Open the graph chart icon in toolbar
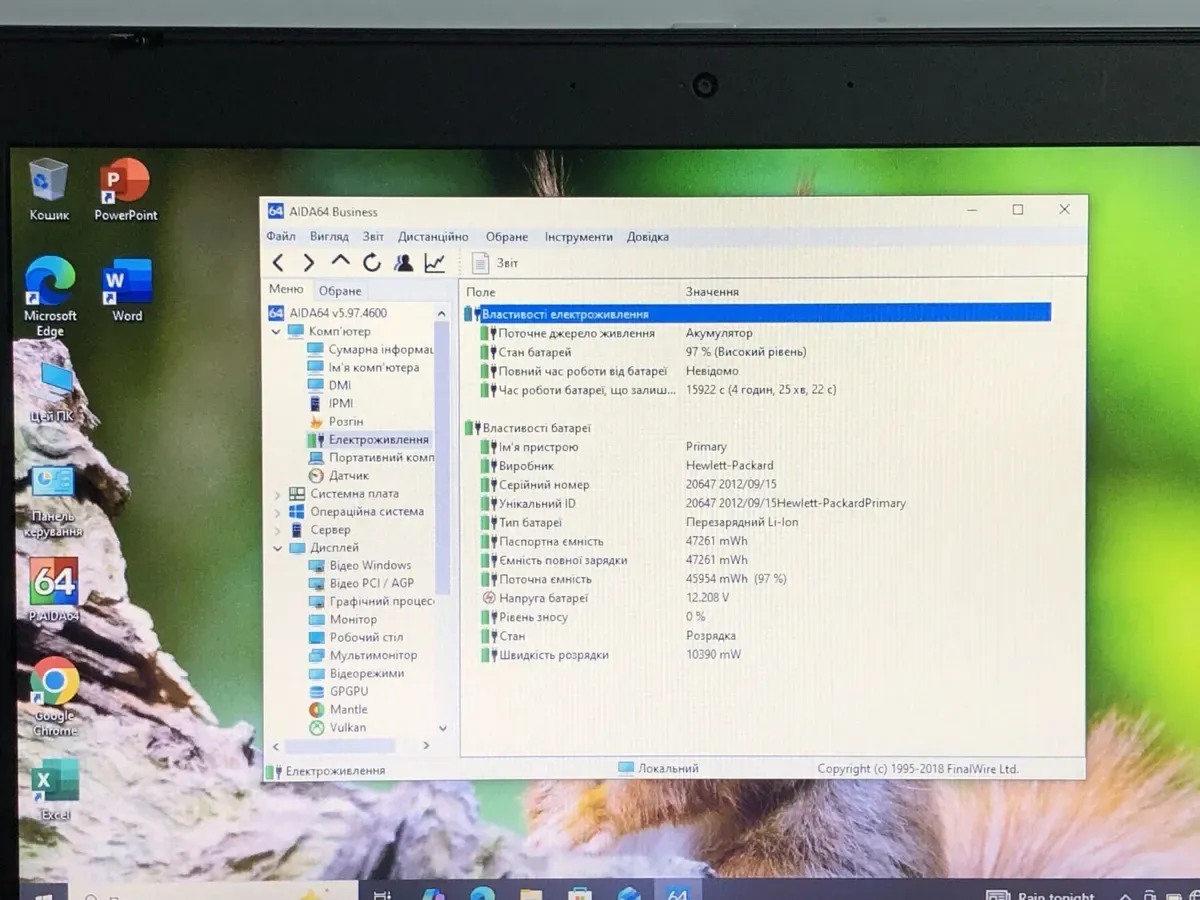This screenshot has height=900, width=1200. click(x=435, y=263)
